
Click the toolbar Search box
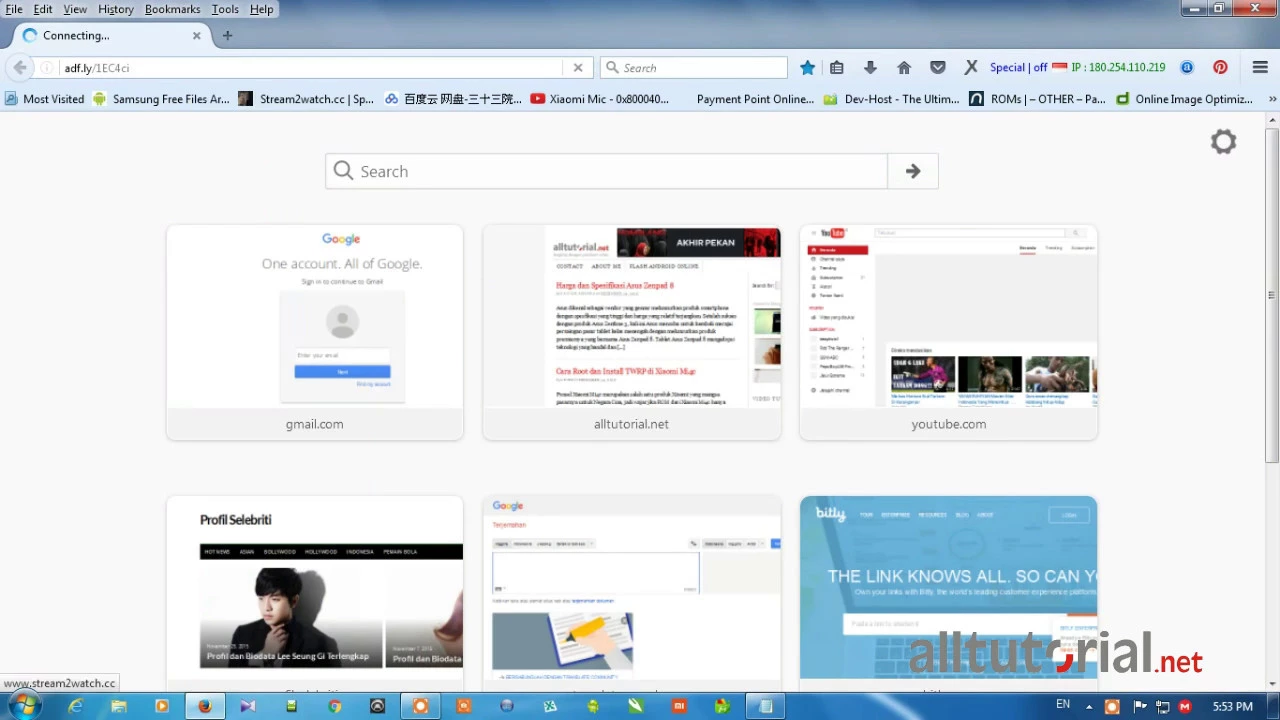point(695,68)
